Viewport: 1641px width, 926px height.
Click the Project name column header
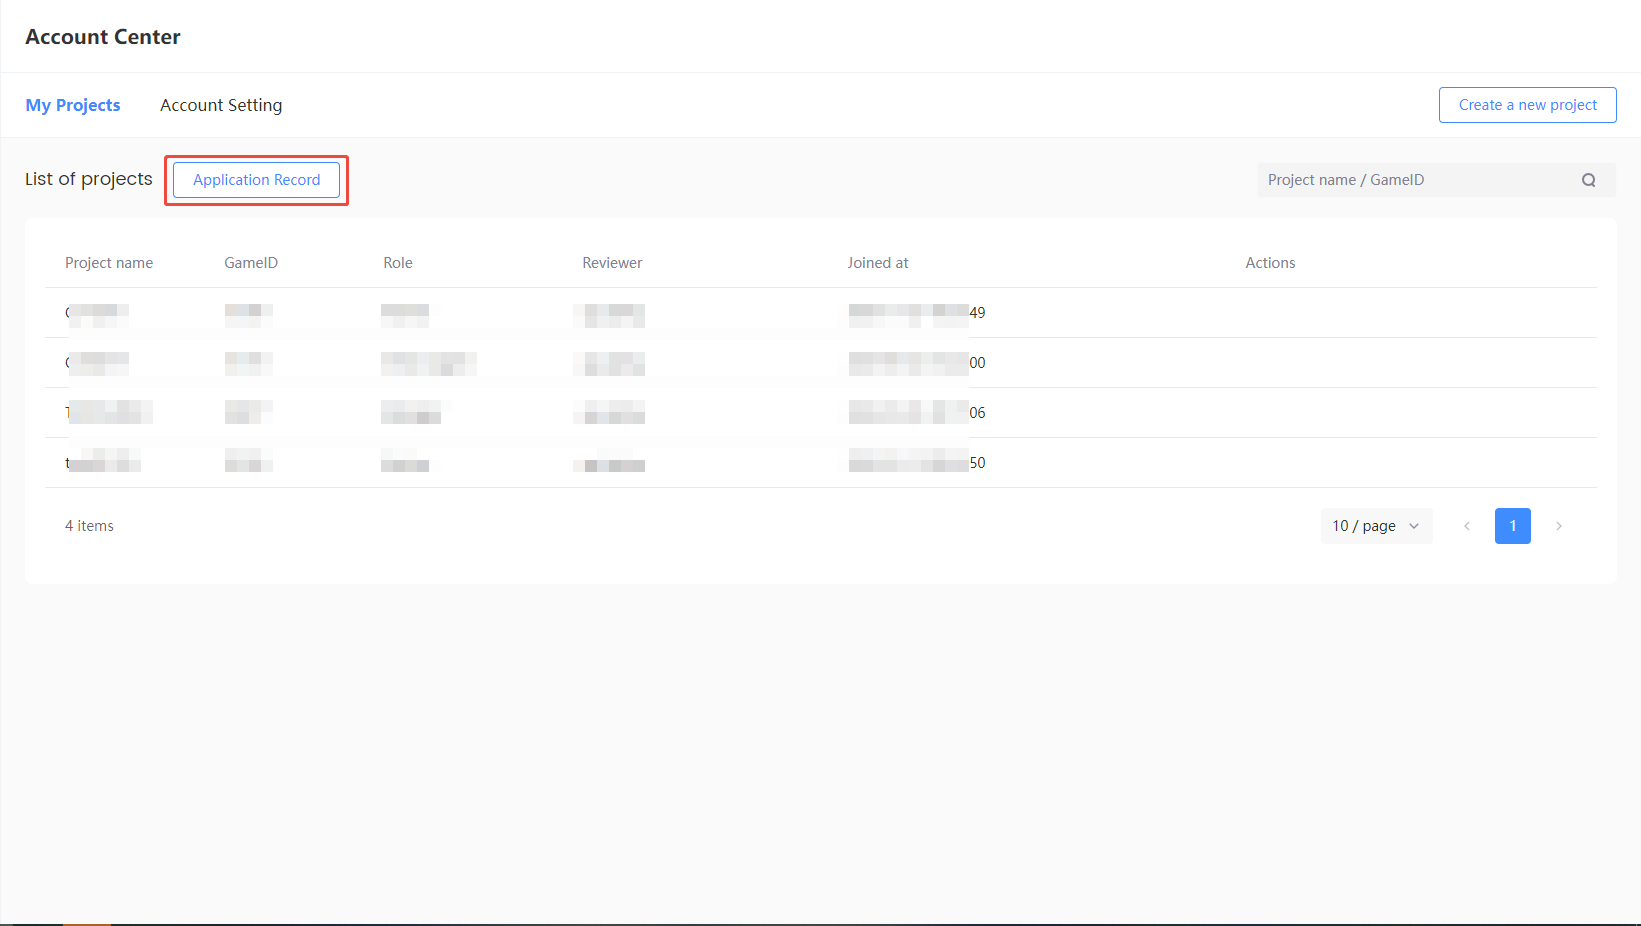109,263
